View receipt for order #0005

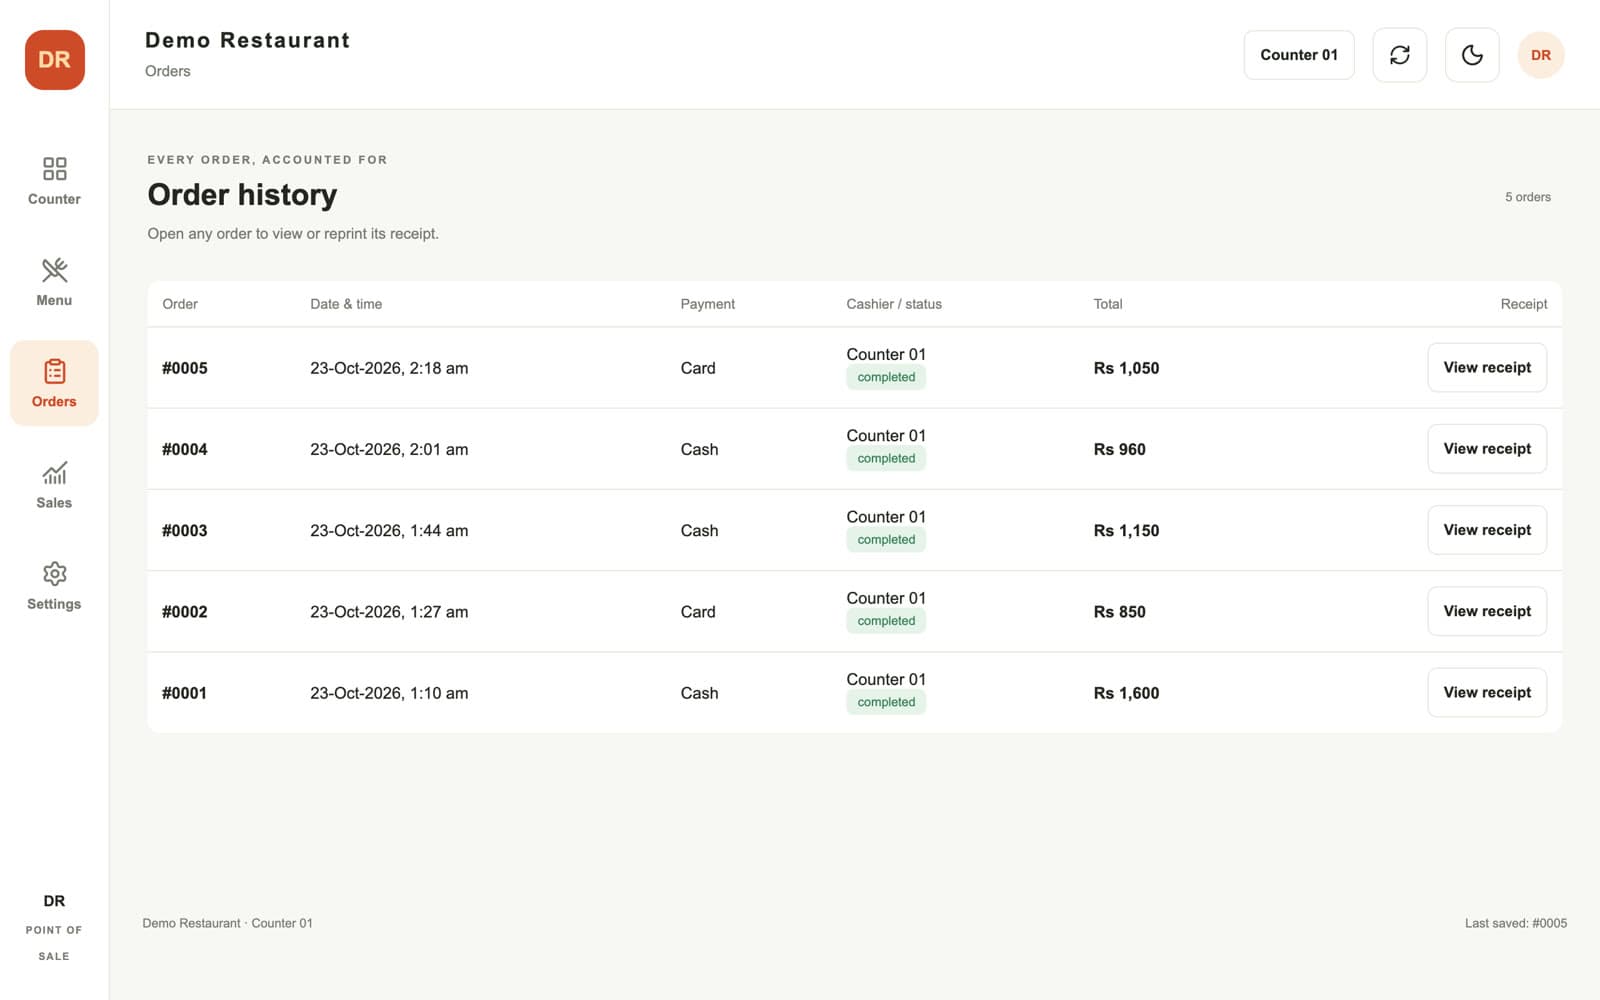coord(1487,367)
